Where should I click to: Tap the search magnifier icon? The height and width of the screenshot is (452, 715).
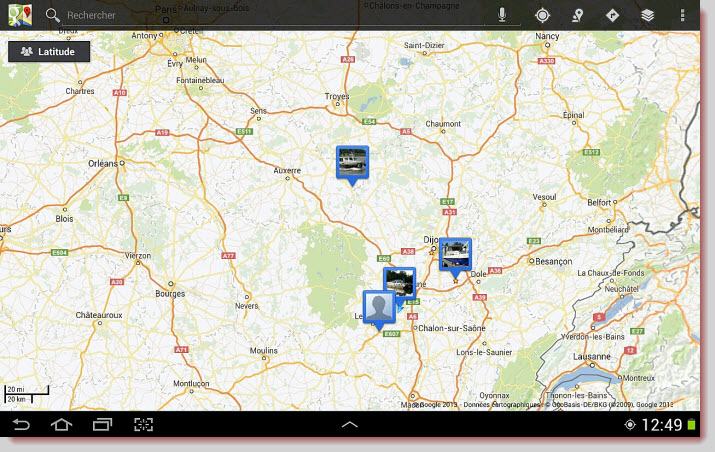tap(52, 16)
